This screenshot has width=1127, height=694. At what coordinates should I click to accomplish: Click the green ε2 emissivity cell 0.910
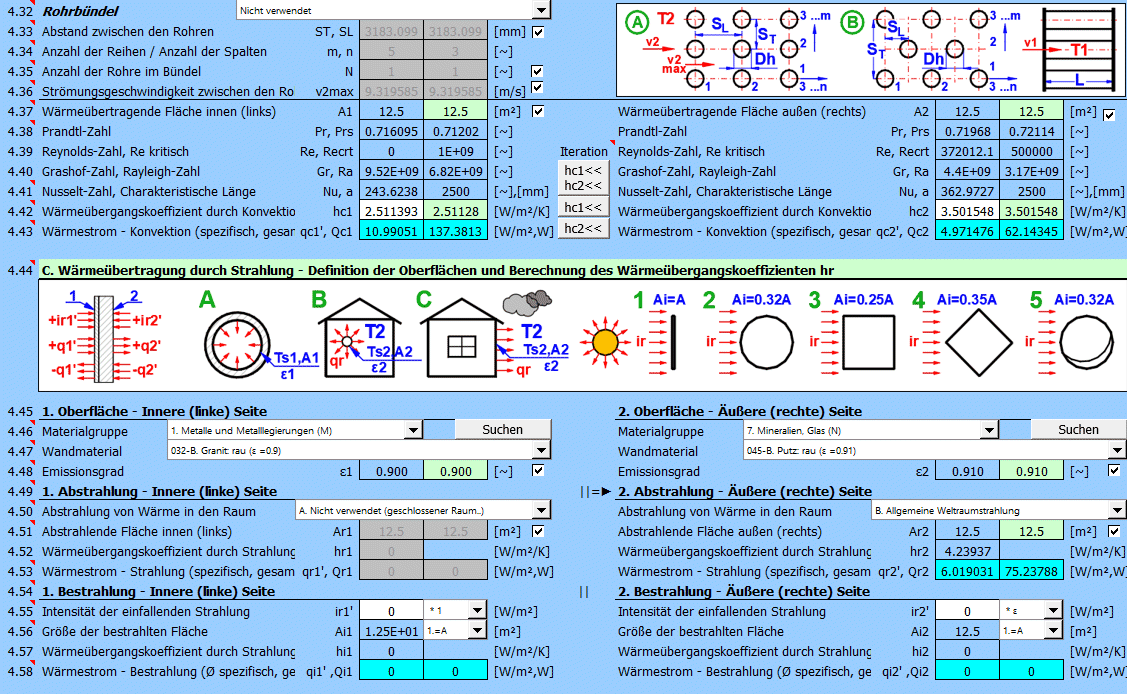coord(1031,471)
